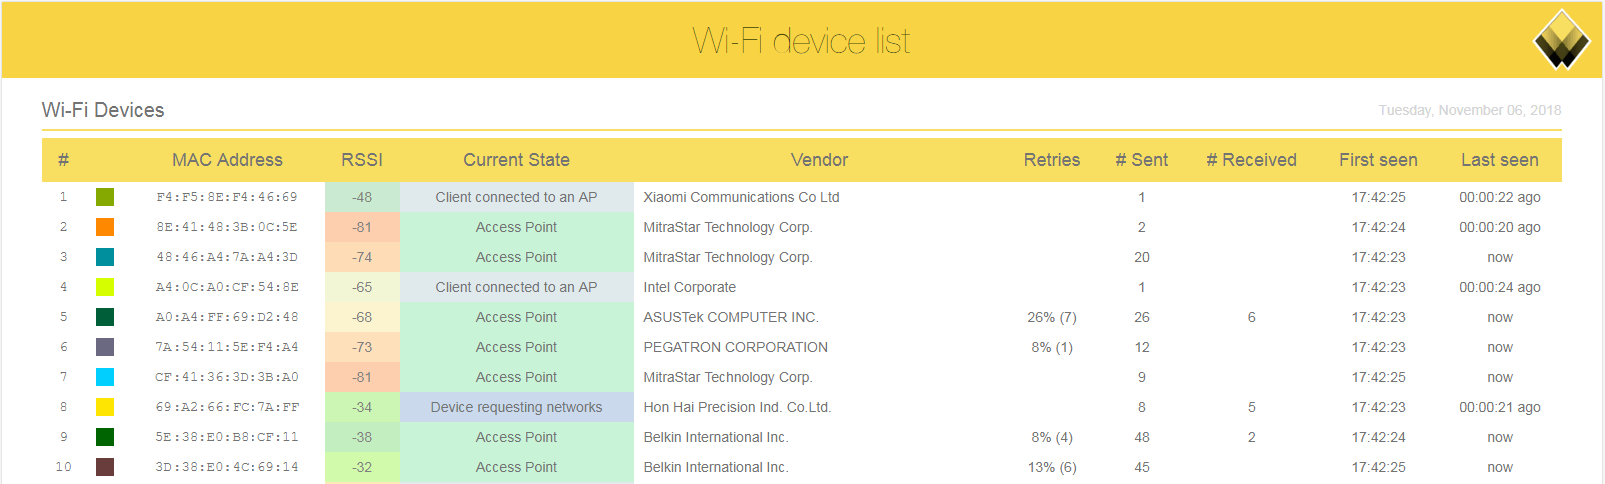Click the RSSI value -48
Image resolution: width=1605 pixels, height=484 pixels.
[362, 197]
